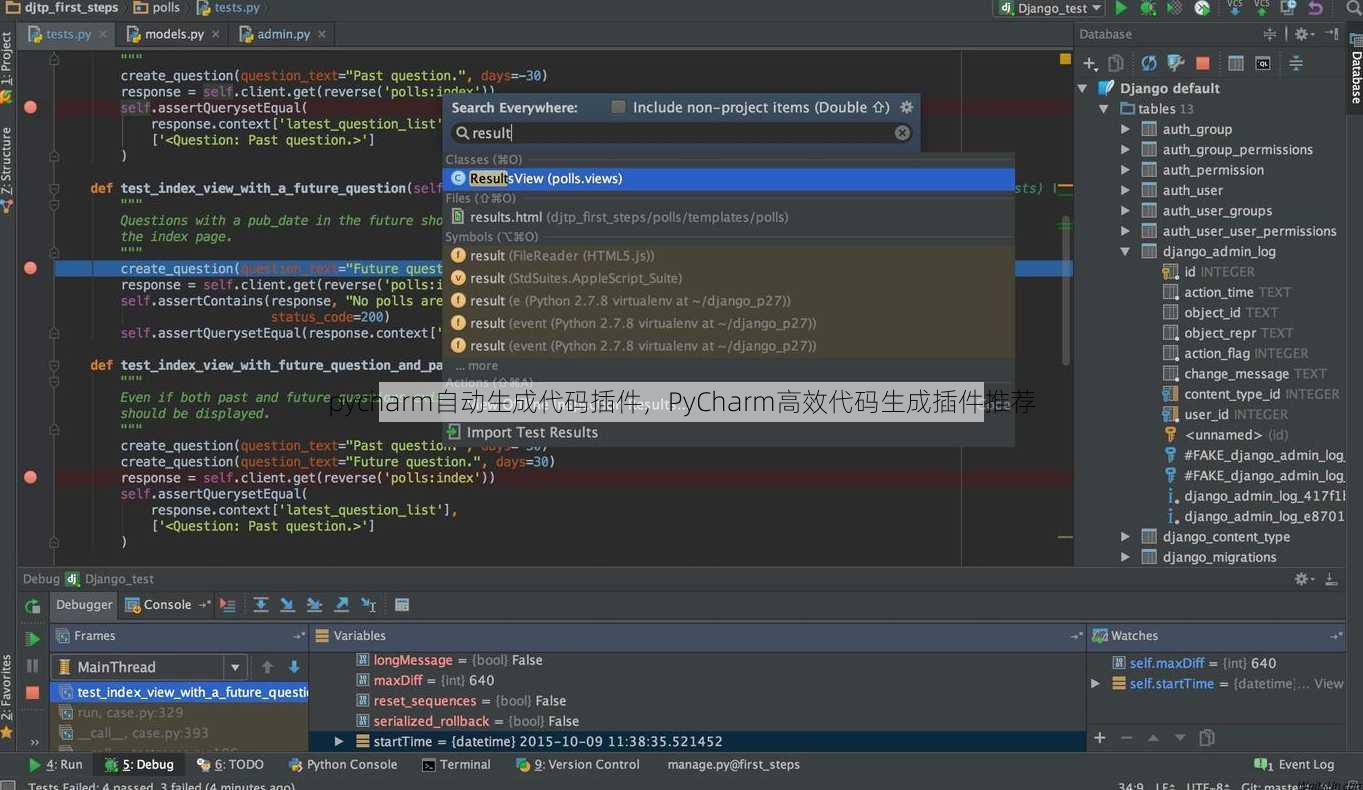
Task: Open the table editor icon in Database toolbar
Action: 1236,63
